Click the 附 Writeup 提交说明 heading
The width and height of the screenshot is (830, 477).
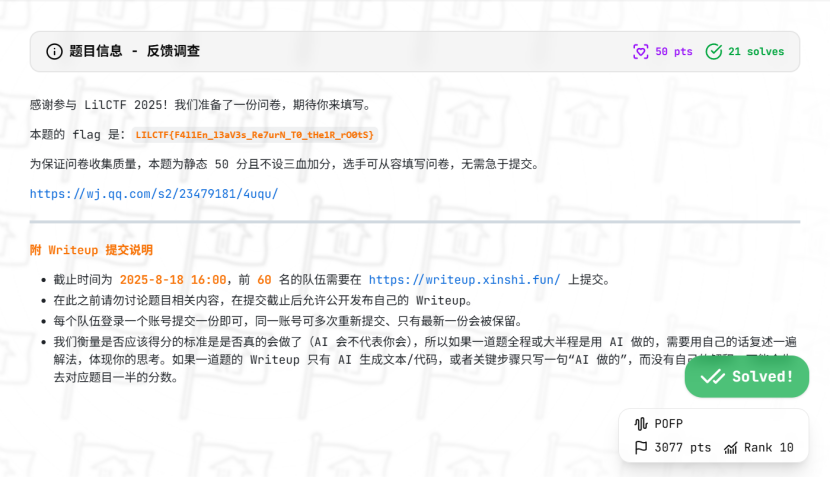[x=91, y=250]
